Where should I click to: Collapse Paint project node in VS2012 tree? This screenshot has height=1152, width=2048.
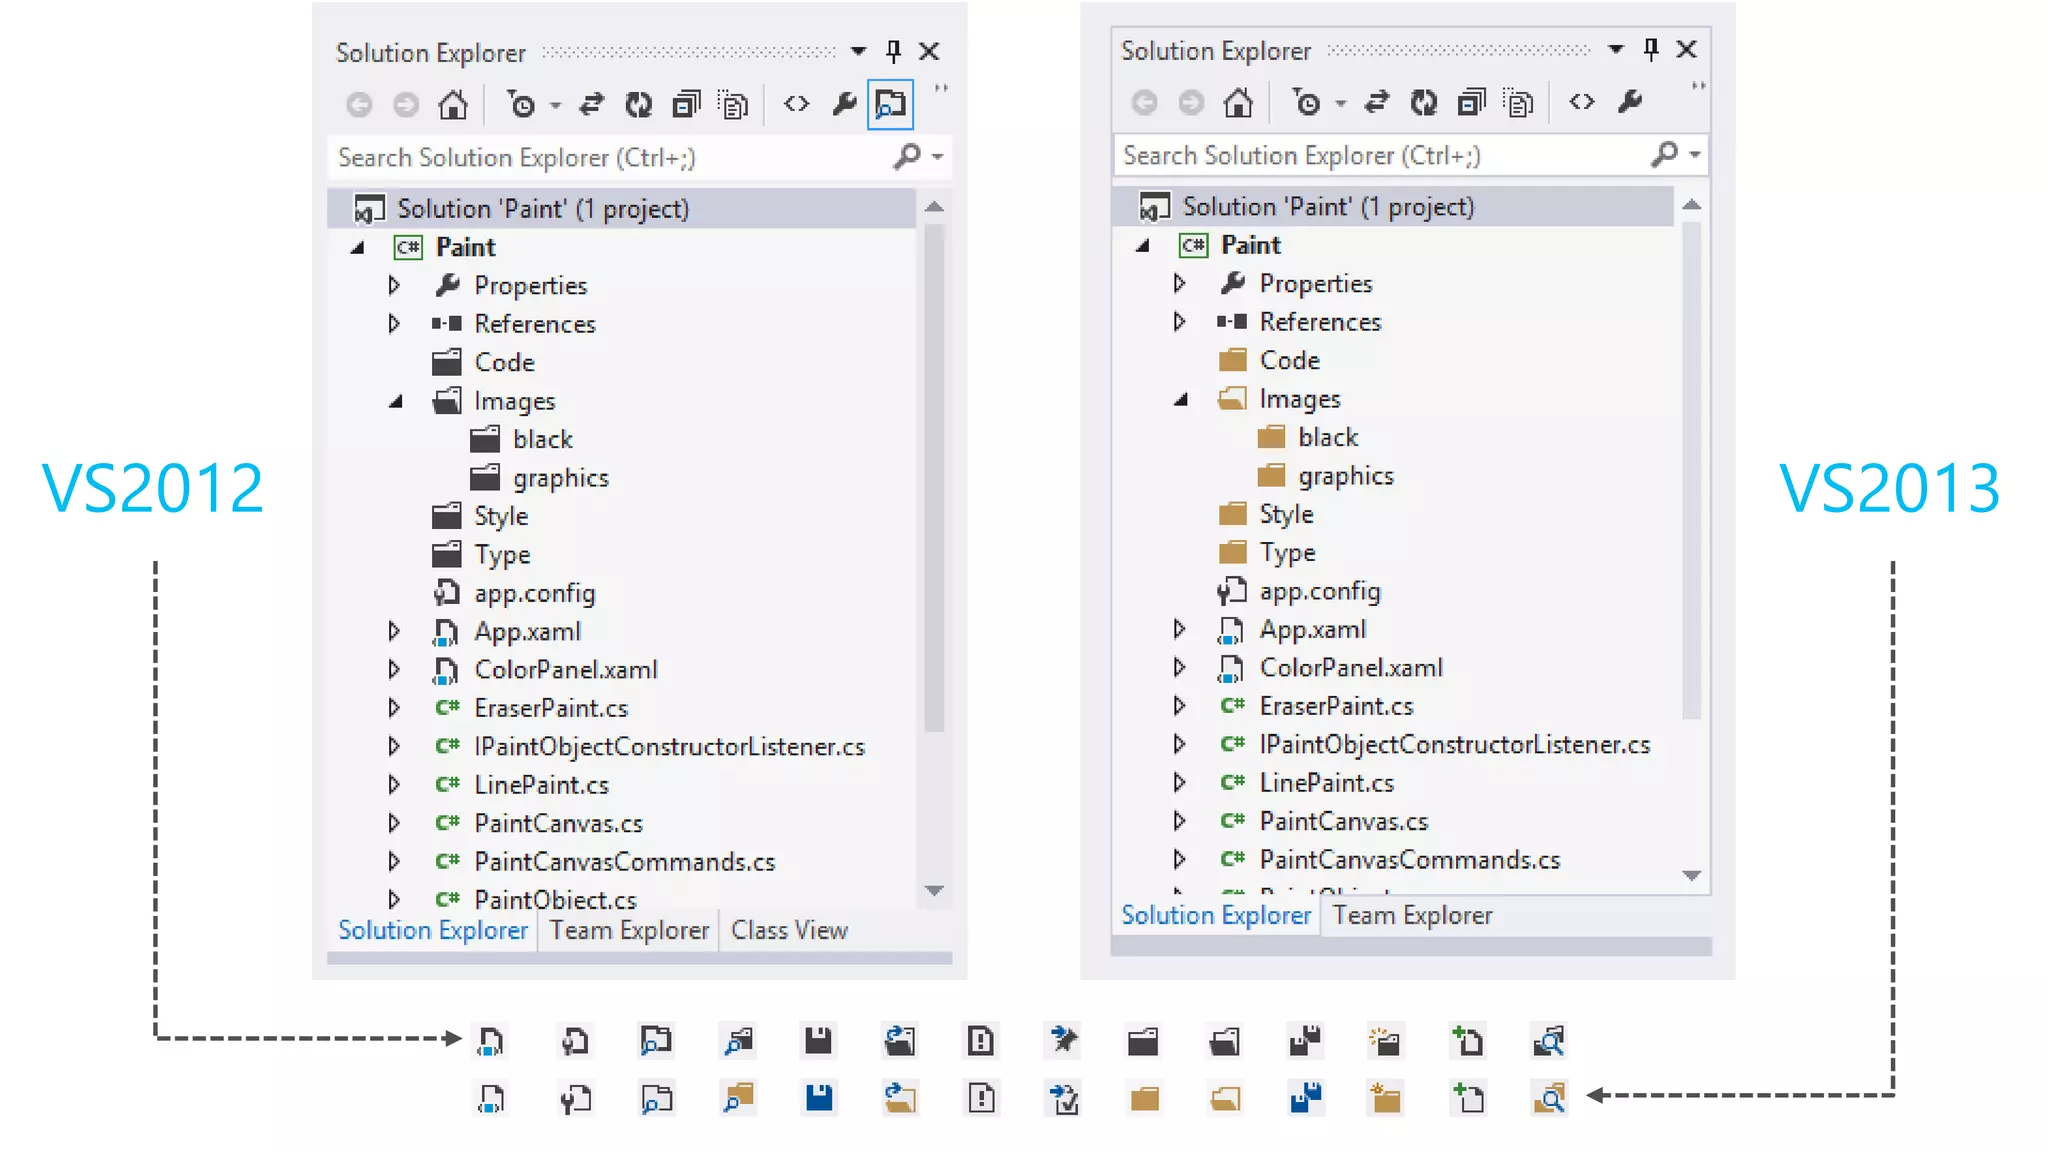tap(358, 247)
